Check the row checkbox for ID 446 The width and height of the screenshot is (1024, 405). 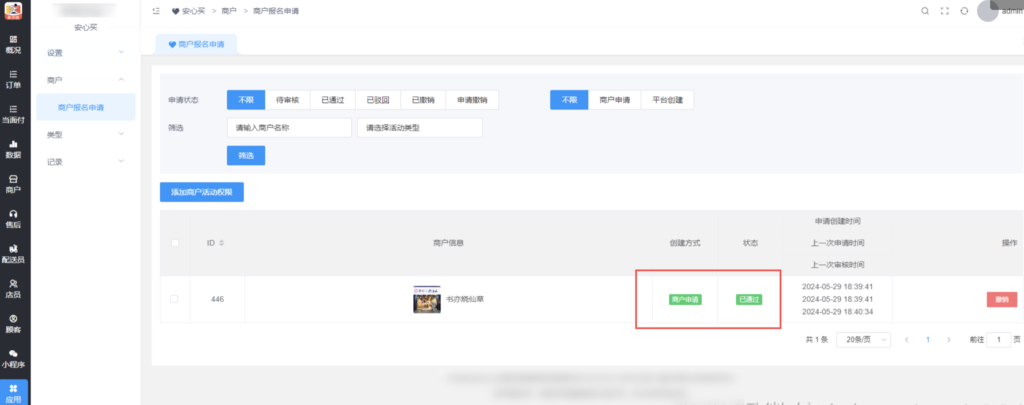point(174,299)
